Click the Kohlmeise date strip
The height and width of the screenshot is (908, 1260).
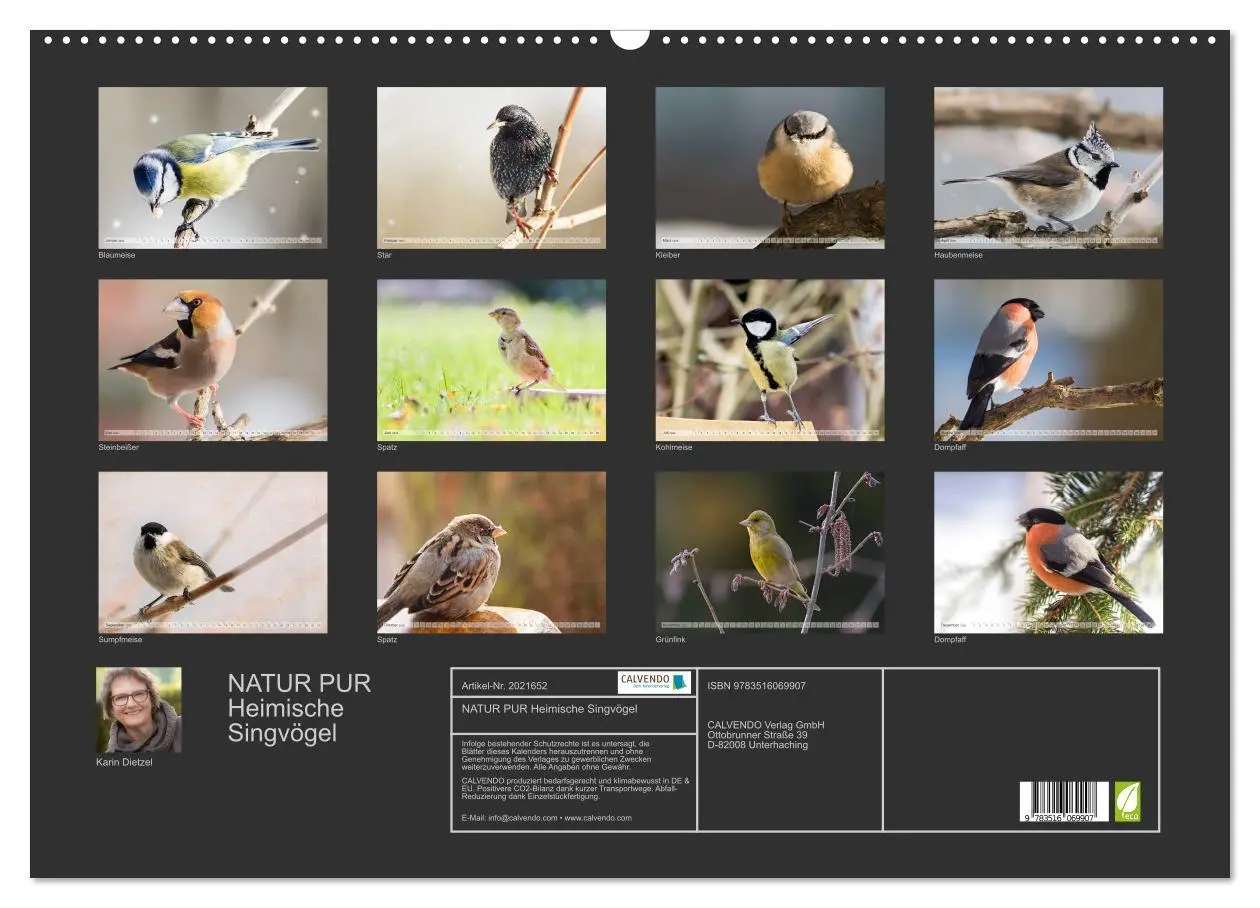coord(770,432)
